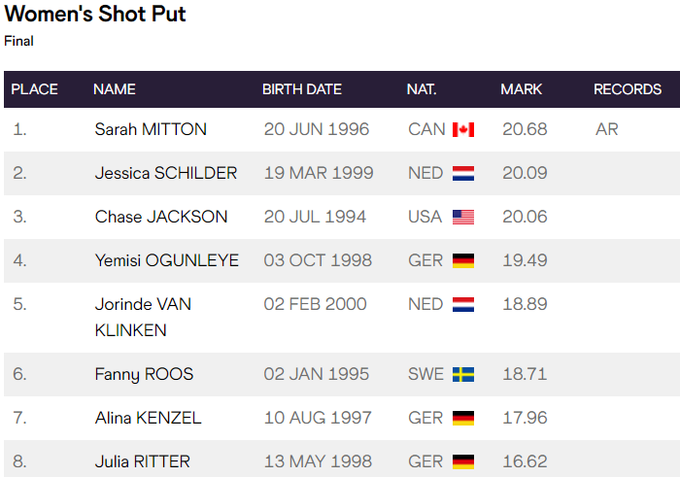Viewport: 680px width, 477px height.
Task: Click Alina Kenzel's German flag
Action: [463, 418]
